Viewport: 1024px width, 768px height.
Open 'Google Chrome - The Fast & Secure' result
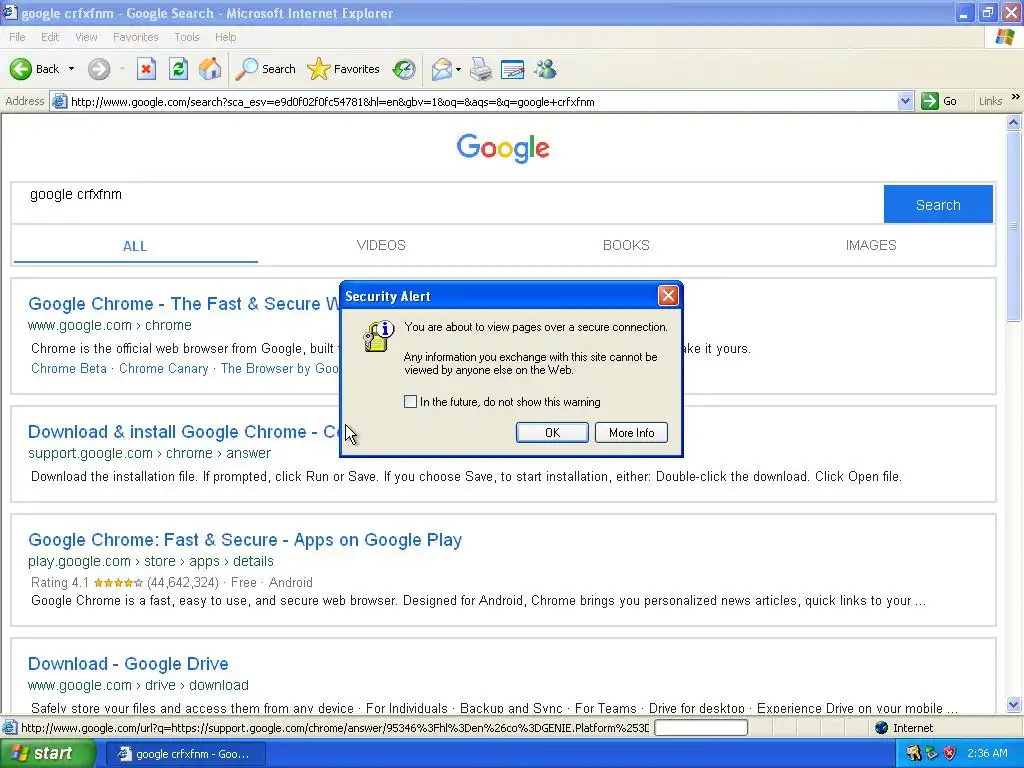point(184,304)
